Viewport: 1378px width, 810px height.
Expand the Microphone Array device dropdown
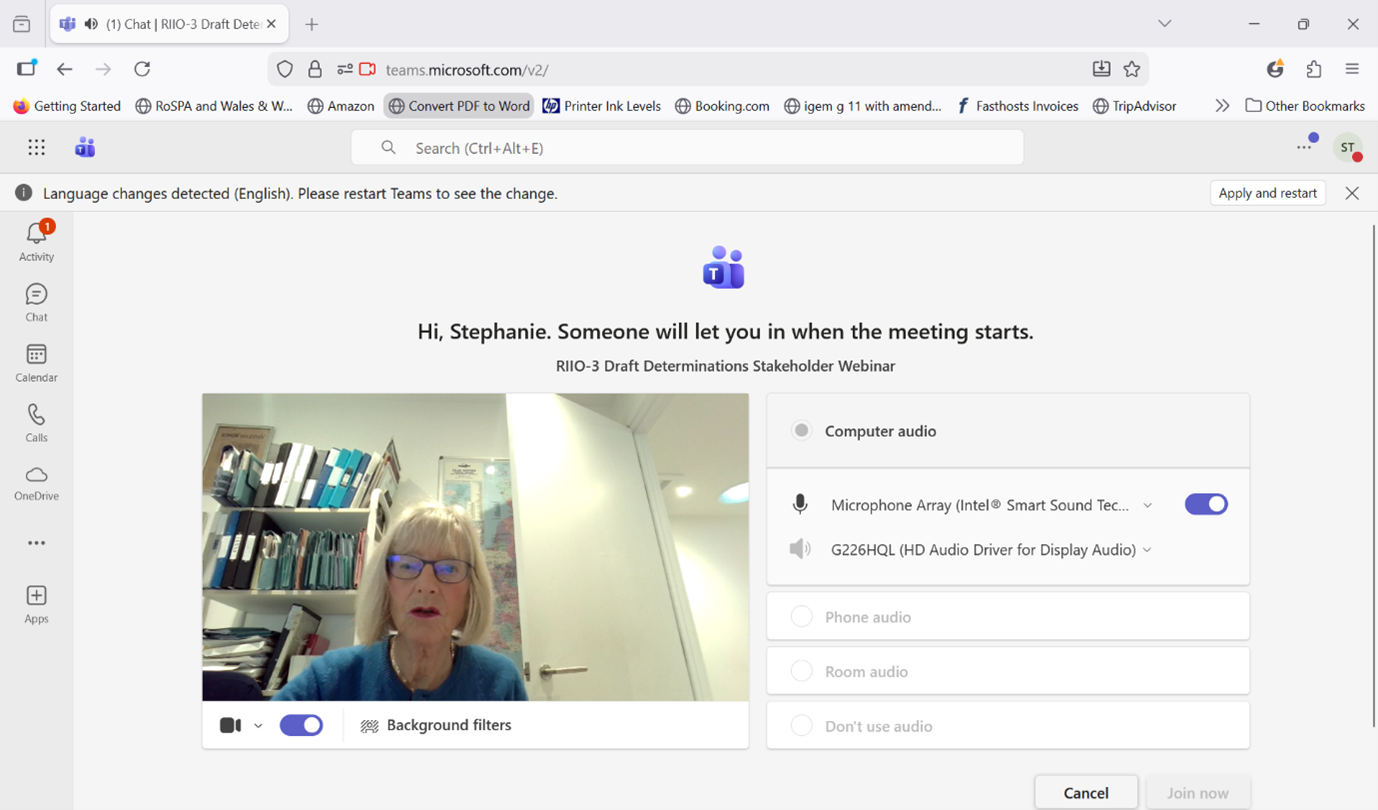click(x=1147, y=506)
